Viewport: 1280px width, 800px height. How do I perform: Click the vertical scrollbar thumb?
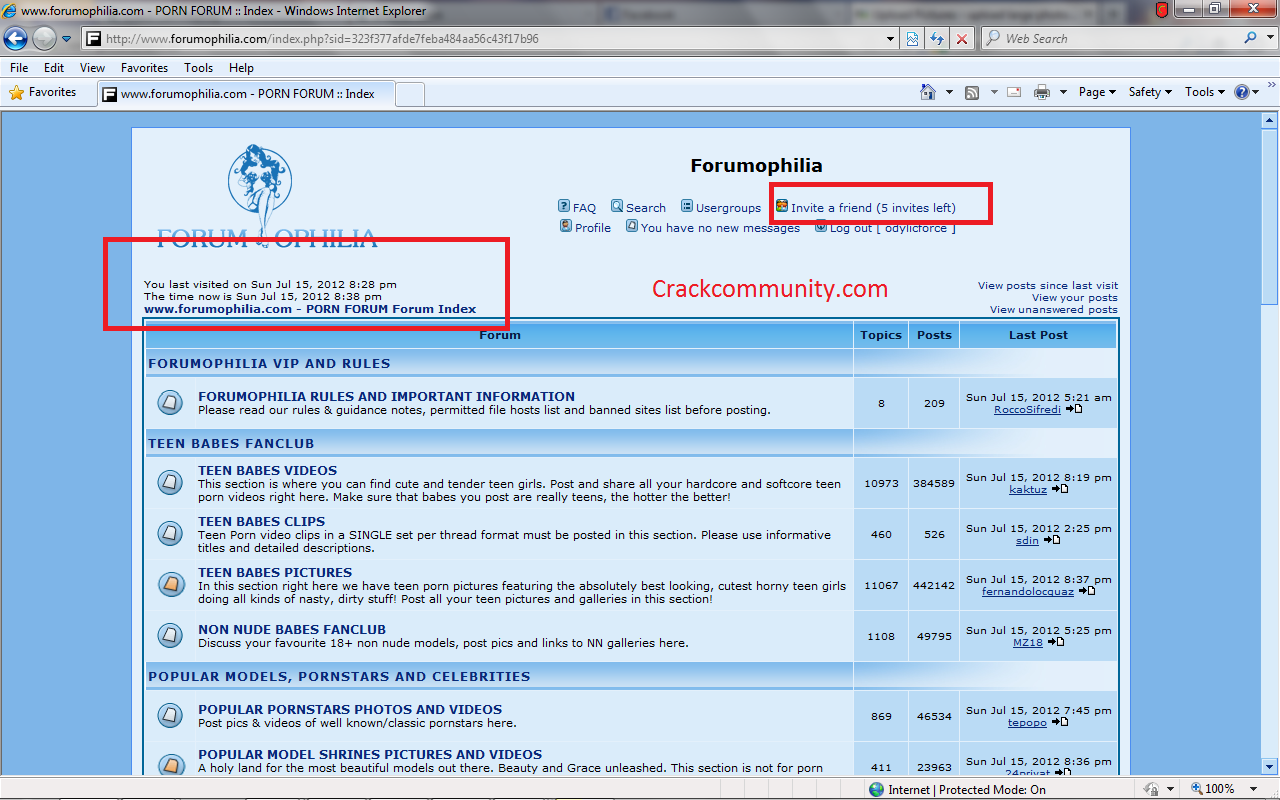1270,215
